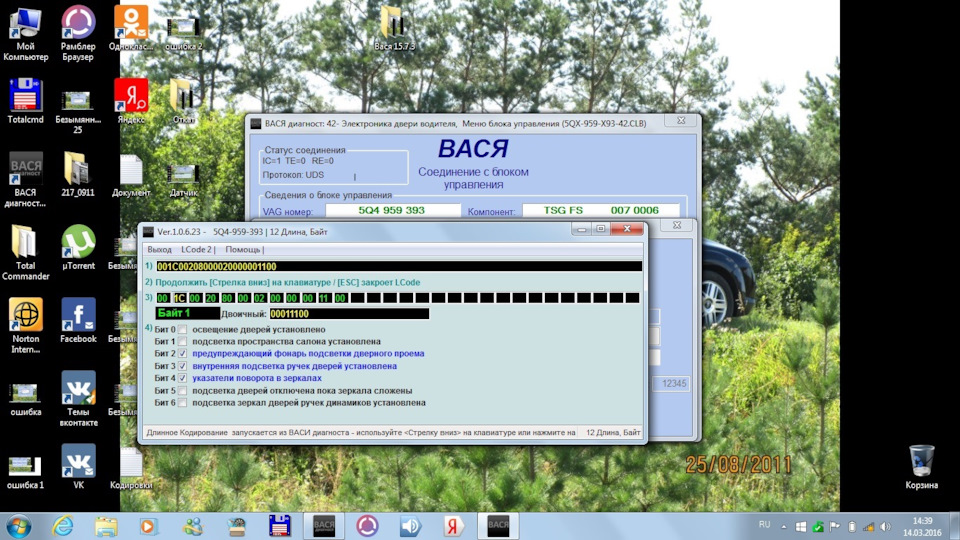Click the Двоичный binary value field
Screen dimensions: 960x540
349,313
